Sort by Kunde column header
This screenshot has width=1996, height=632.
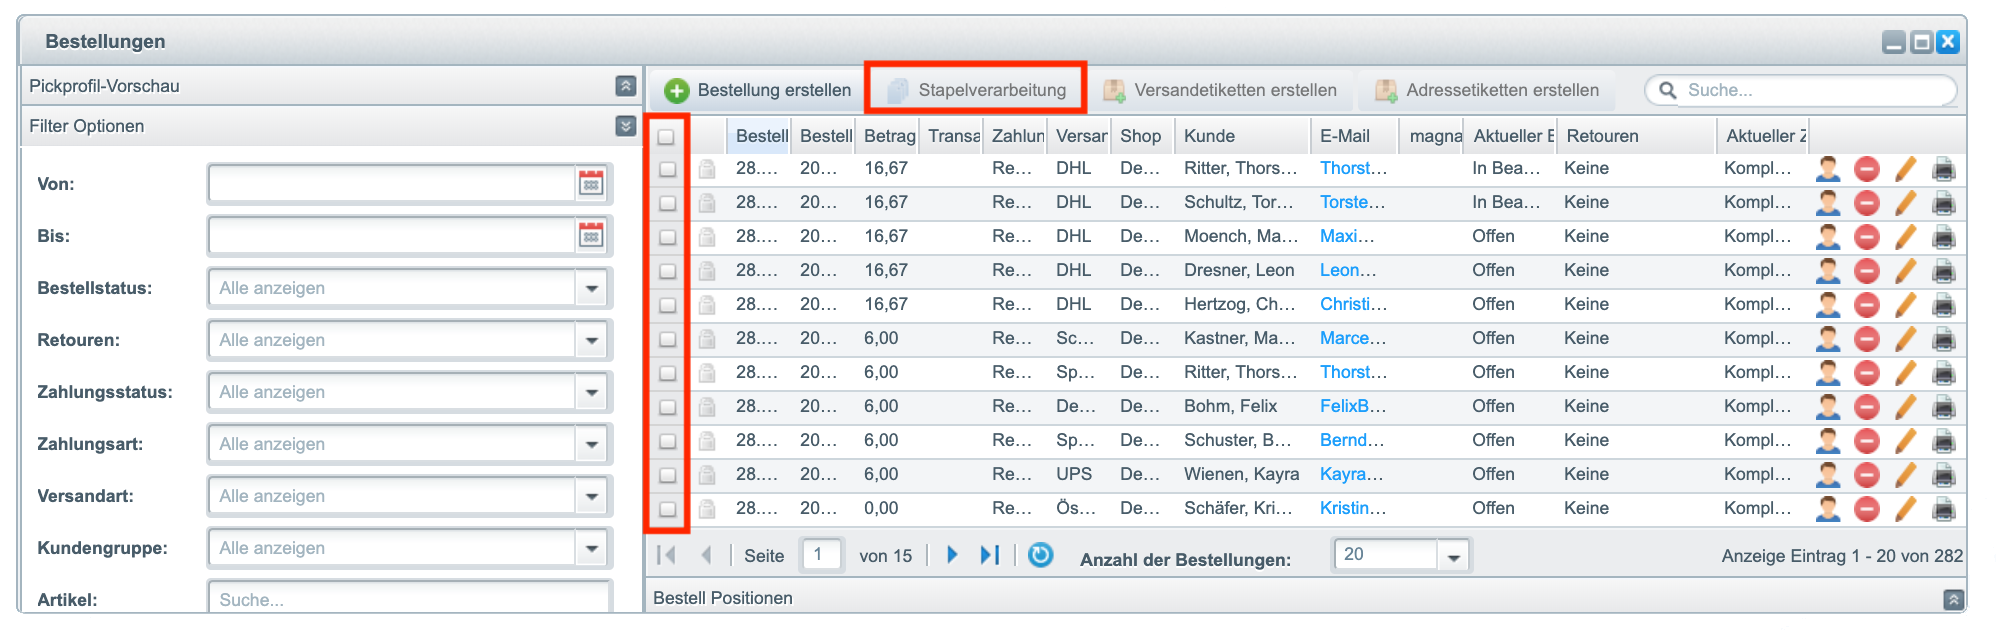click(x=1241, y=136)
